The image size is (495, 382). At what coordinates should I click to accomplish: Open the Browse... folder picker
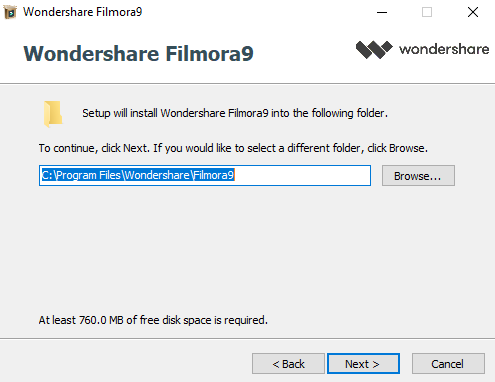(418, 176)
